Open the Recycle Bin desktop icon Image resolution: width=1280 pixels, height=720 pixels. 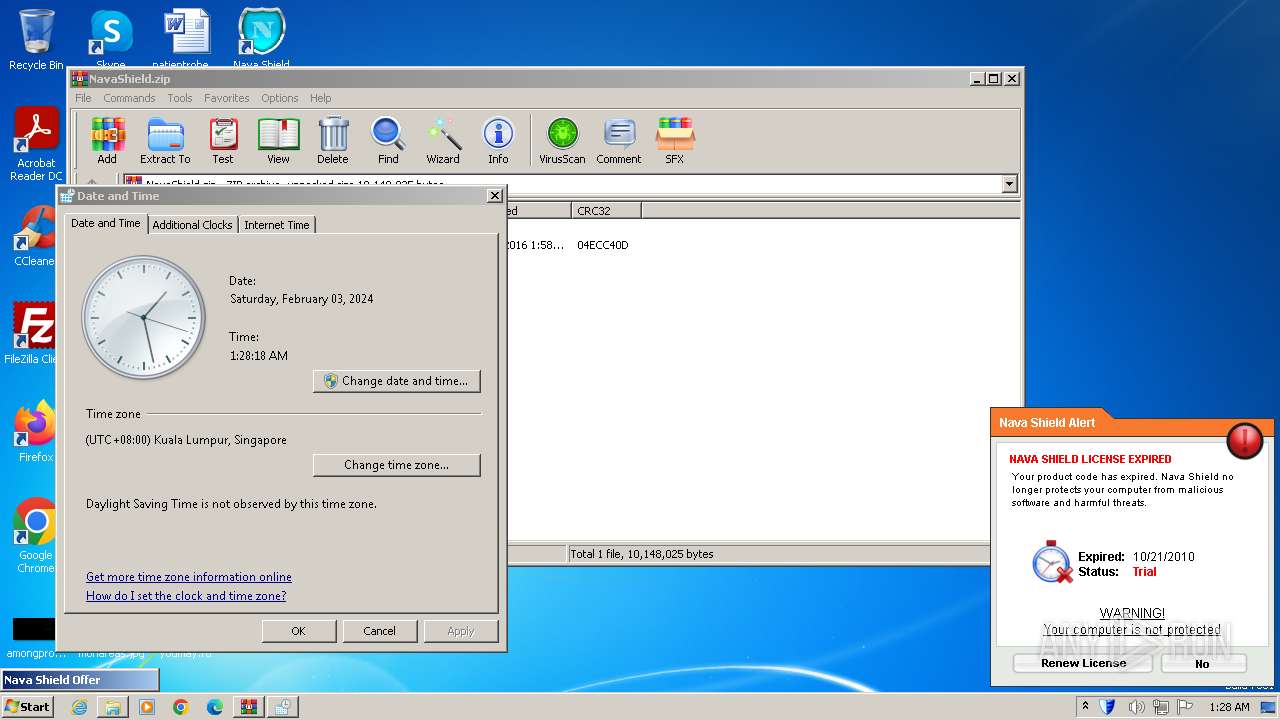[x=36, y=40]
